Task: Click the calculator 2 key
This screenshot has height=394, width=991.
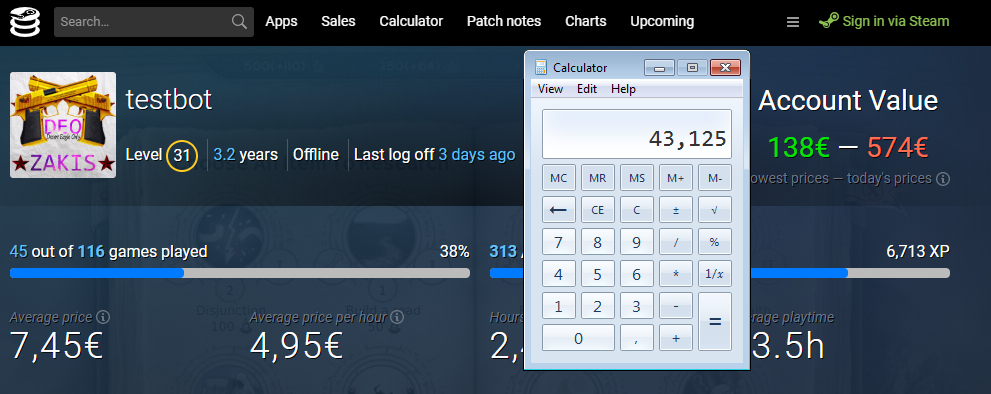Action: coord(598,306)
